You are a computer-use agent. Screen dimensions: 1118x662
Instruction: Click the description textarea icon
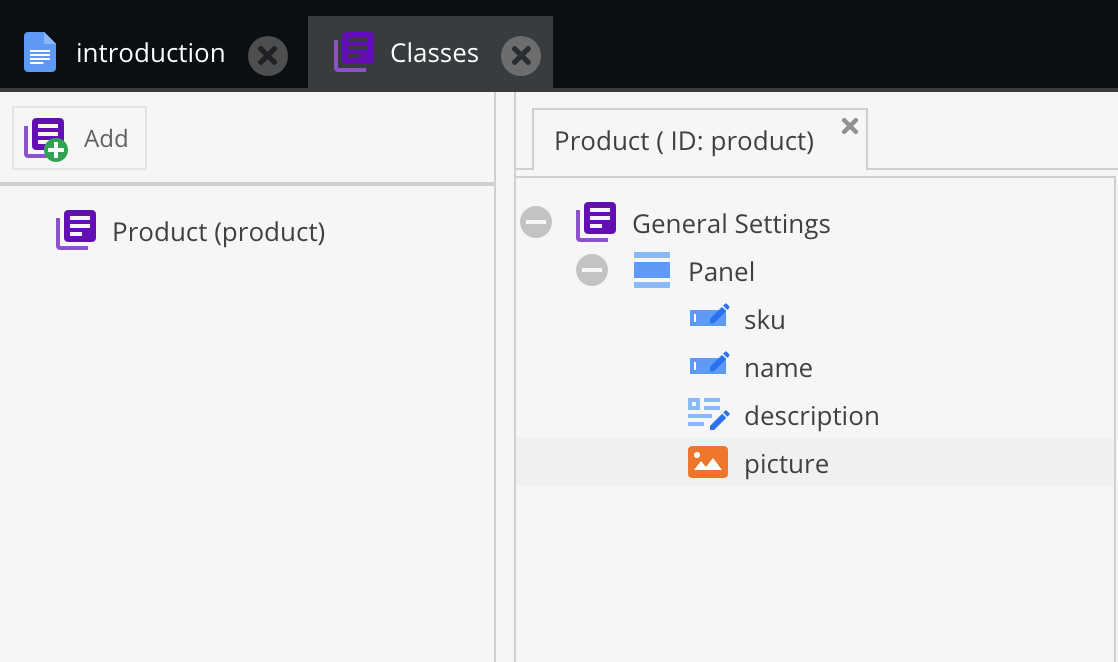[x=708, y=415]
